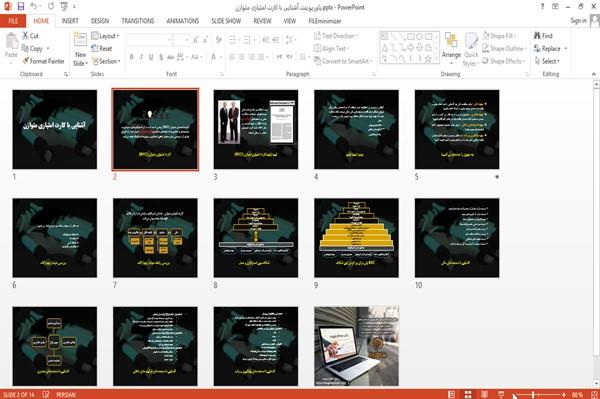Click the Undo arrow icon
The height and width of the screenshot is (399, 600).
(x=34, y=6)
